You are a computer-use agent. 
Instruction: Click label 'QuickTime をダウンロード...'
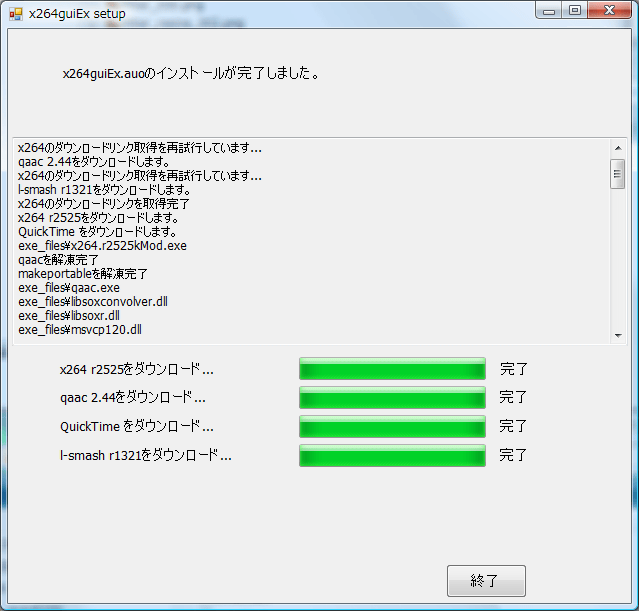tap(137, 426)
